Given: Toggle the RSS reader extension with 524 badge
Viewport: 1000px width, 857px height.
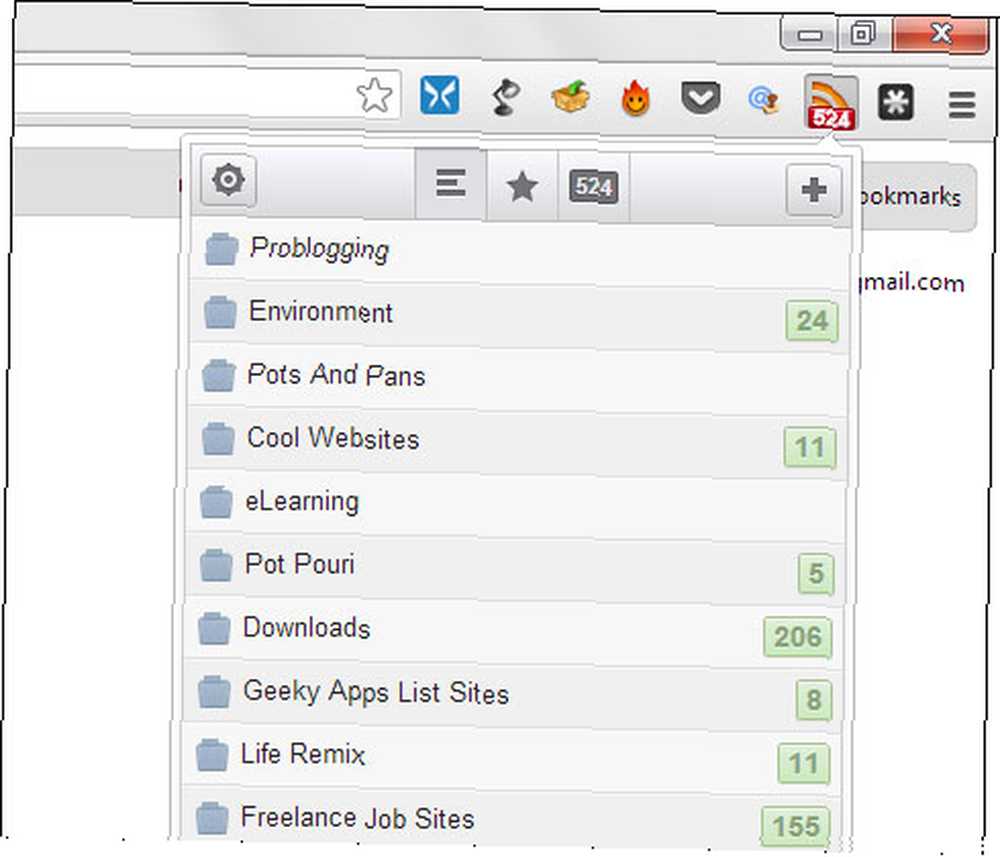Looking at the screenshot, I should pyautogui.click(x=831, y=102).
